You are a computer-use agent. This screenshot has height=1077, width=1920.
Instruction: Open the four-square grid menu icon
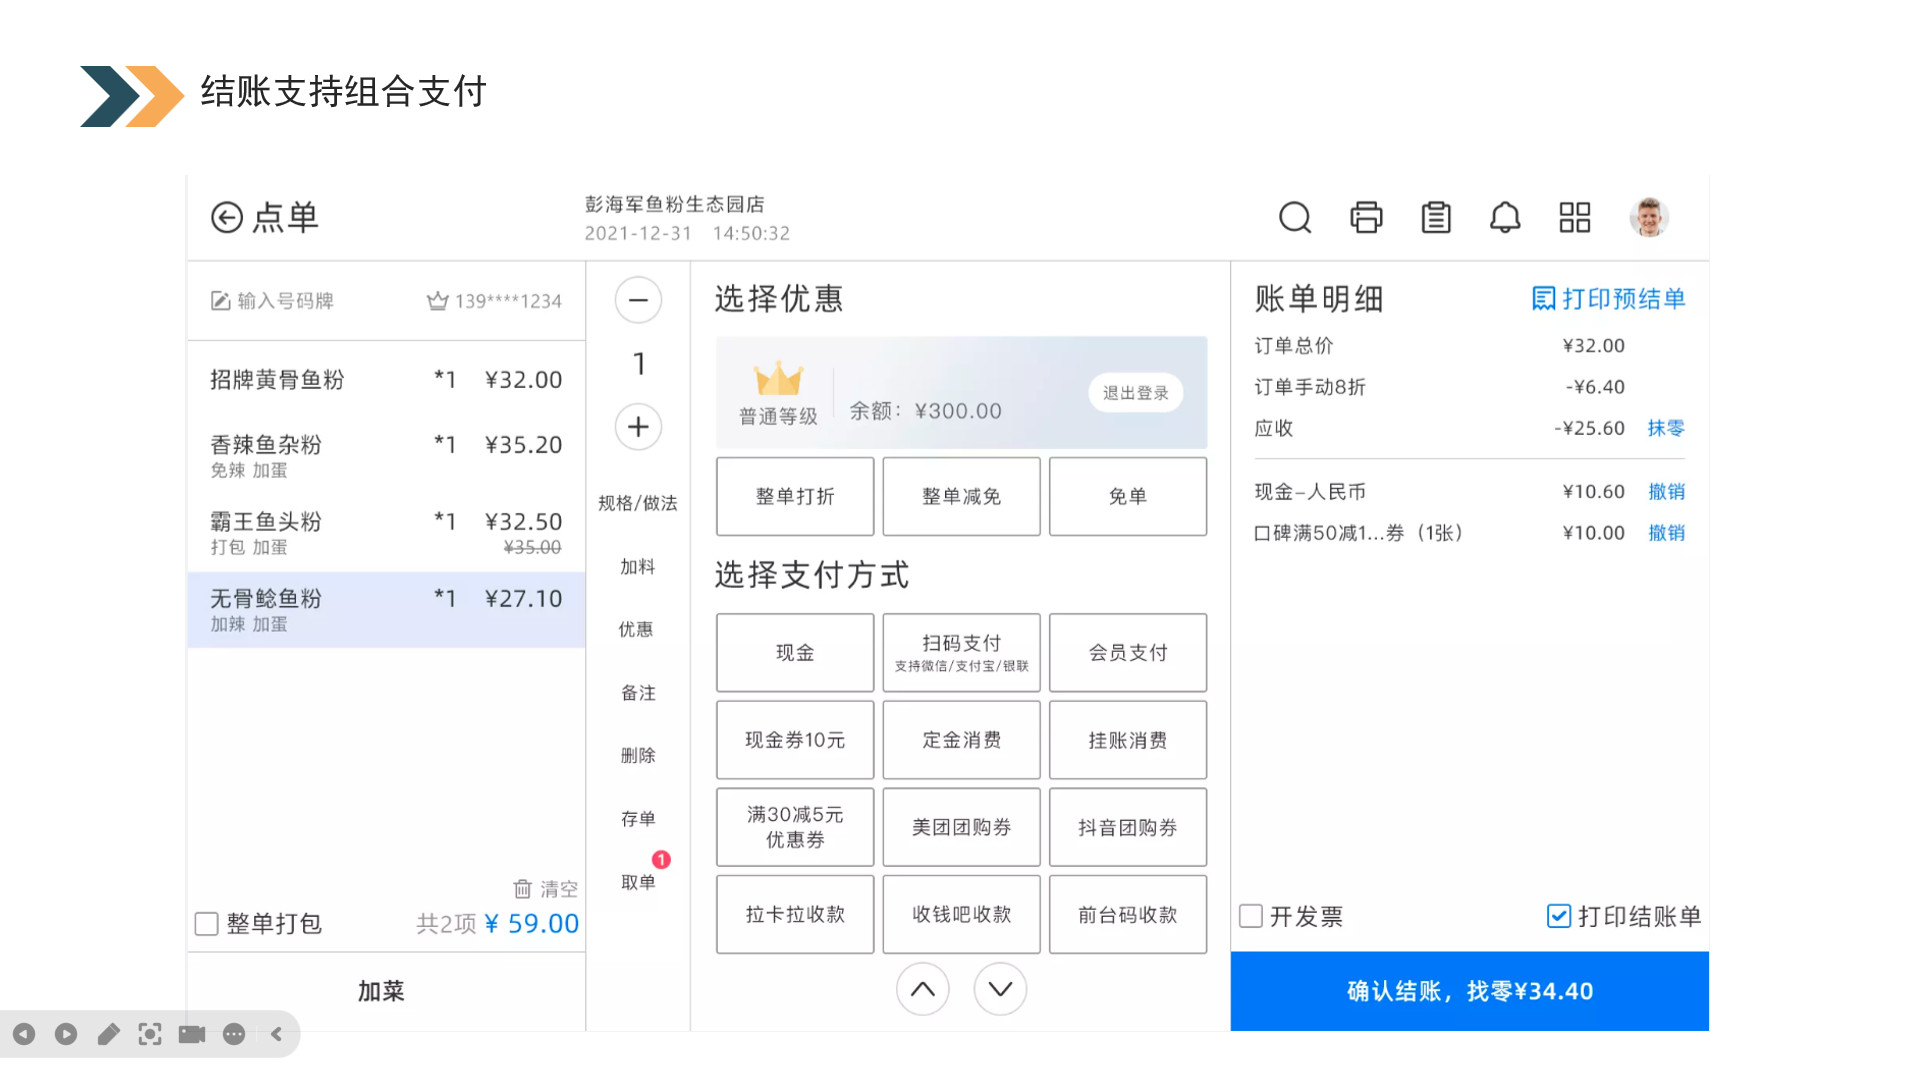click(x=1575, y=217)
